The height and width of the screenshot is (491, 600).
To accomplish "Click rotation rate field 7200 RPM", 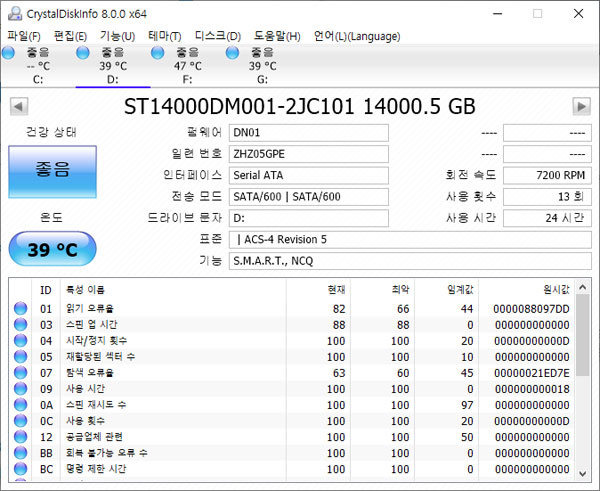I will (547, 175).
